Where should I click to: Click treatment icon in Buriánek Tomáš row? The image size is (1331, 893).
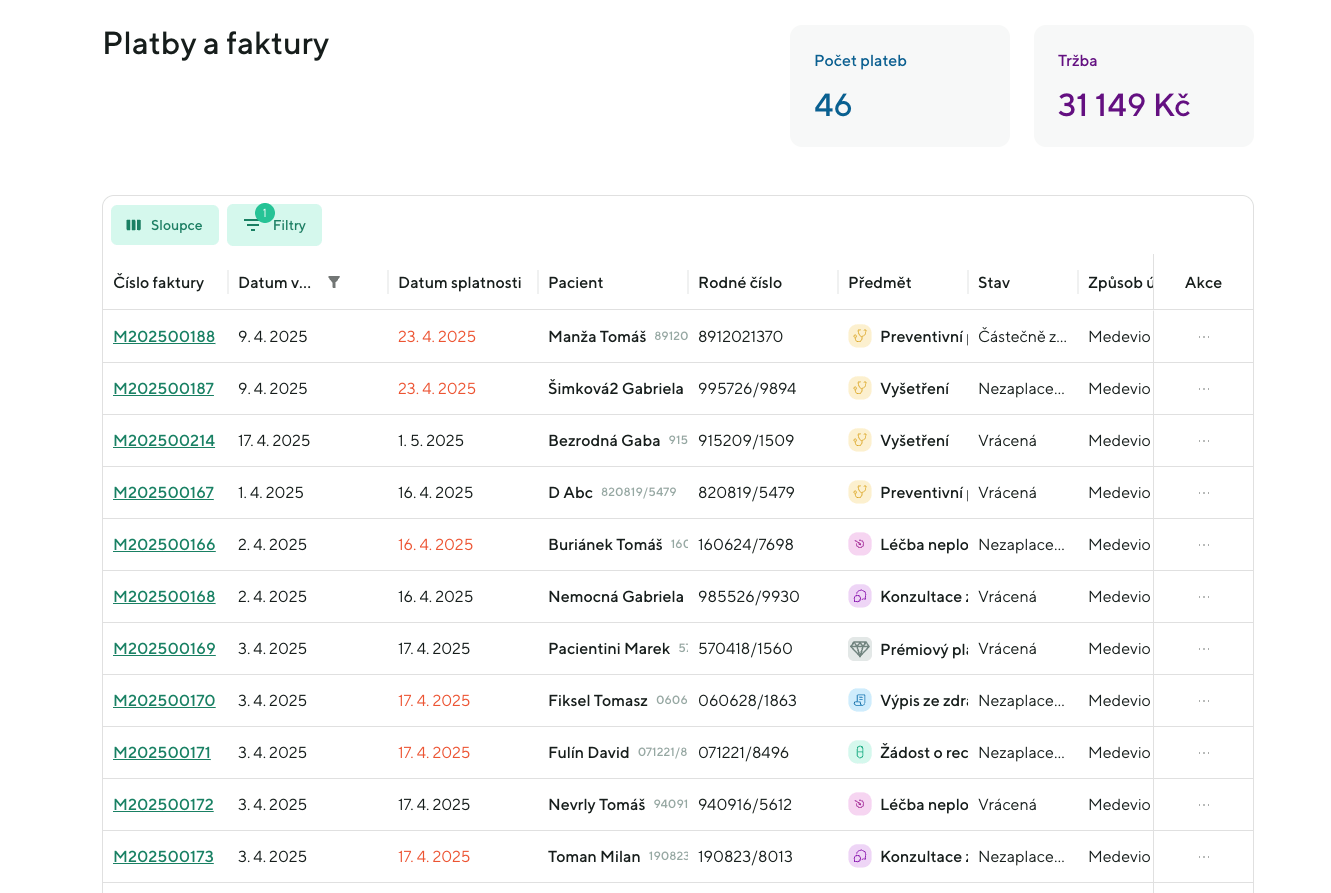[x=859, y=545]
